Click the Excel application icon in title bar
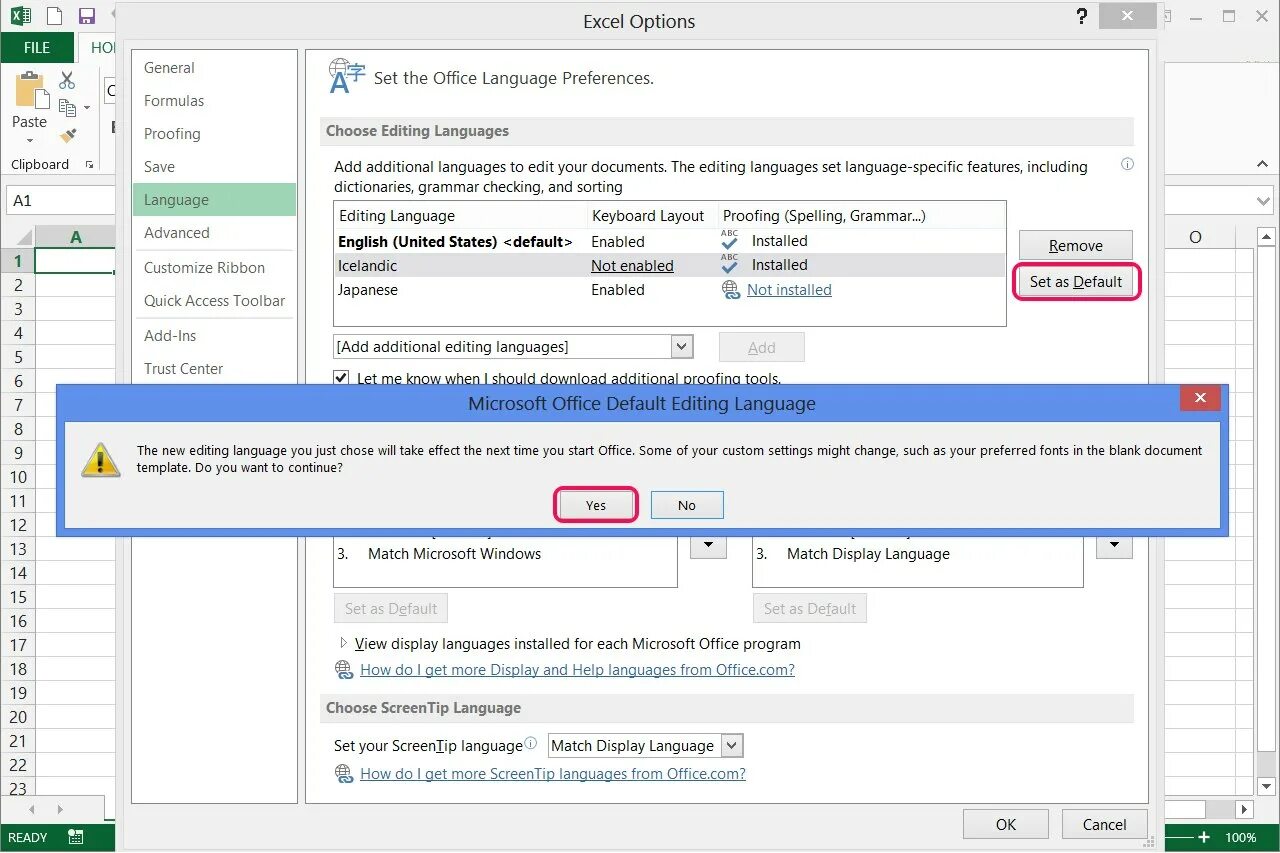1280x853 pixels. pyautogui.click(x=21, y=15)
